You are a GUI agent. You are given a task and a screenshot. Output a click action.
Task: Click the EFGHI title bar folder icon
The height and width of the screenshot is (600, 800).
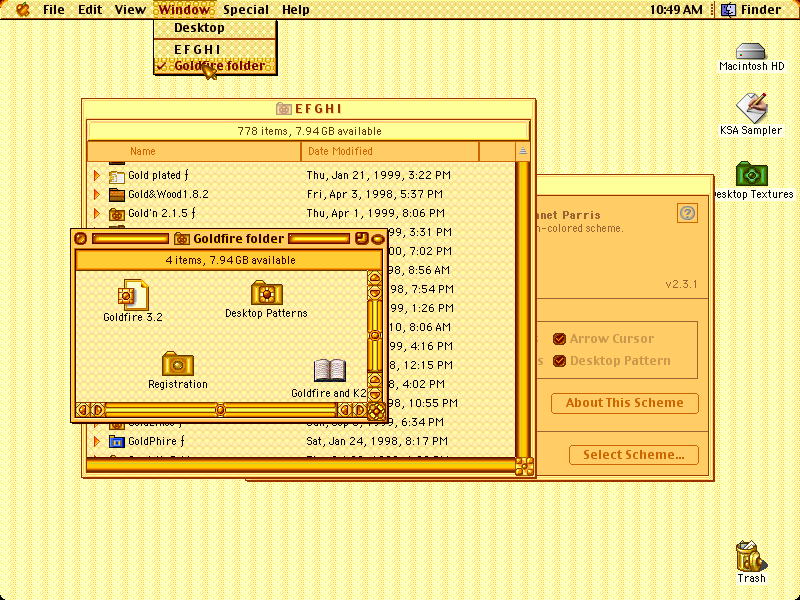pos(284,109)
